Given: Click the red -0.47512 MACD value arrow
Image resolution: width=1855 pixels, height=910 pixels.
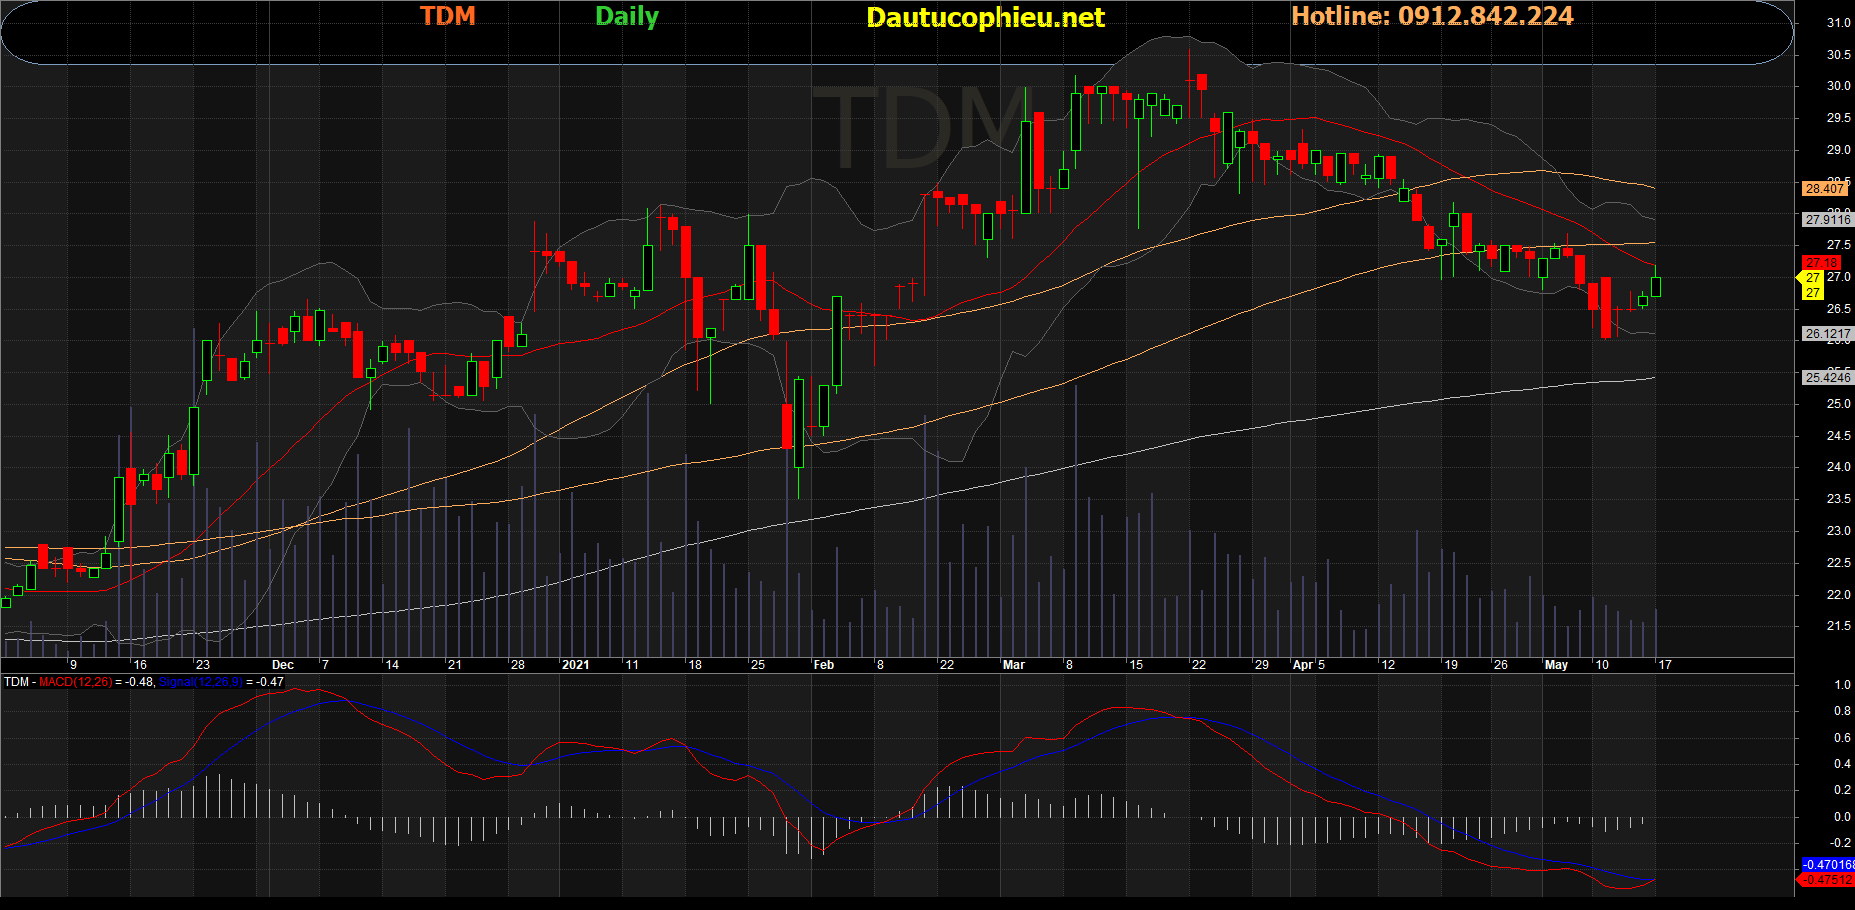Looking at the screenshot, I should (x=1826, y=880).
